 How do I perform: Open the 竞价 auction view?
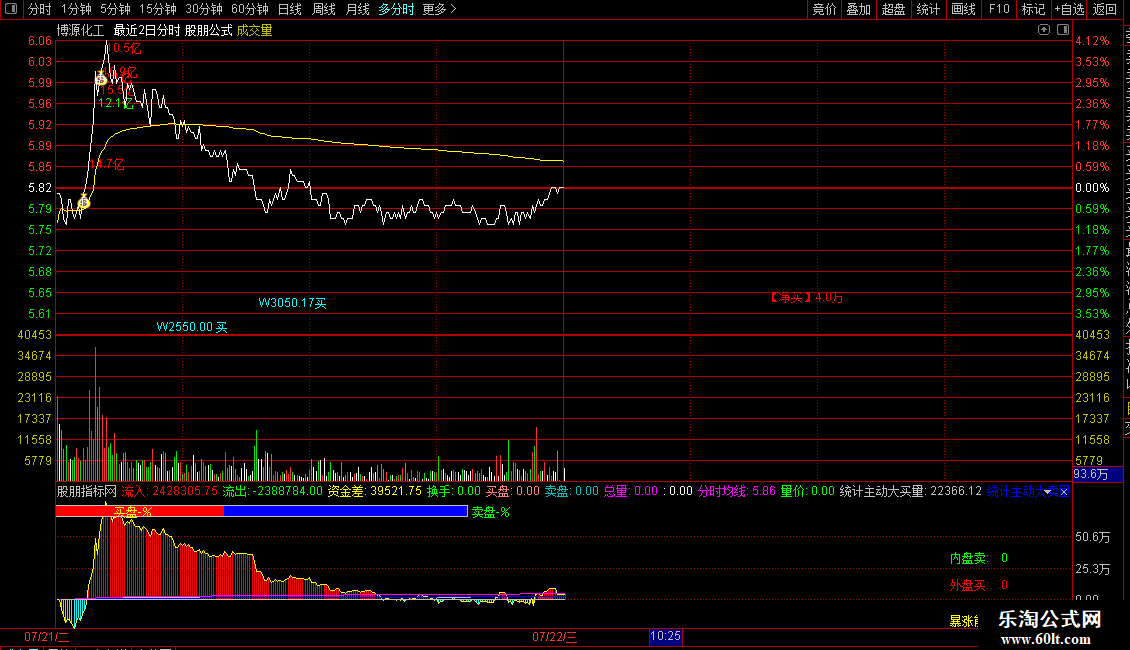(x=824, y=9)
